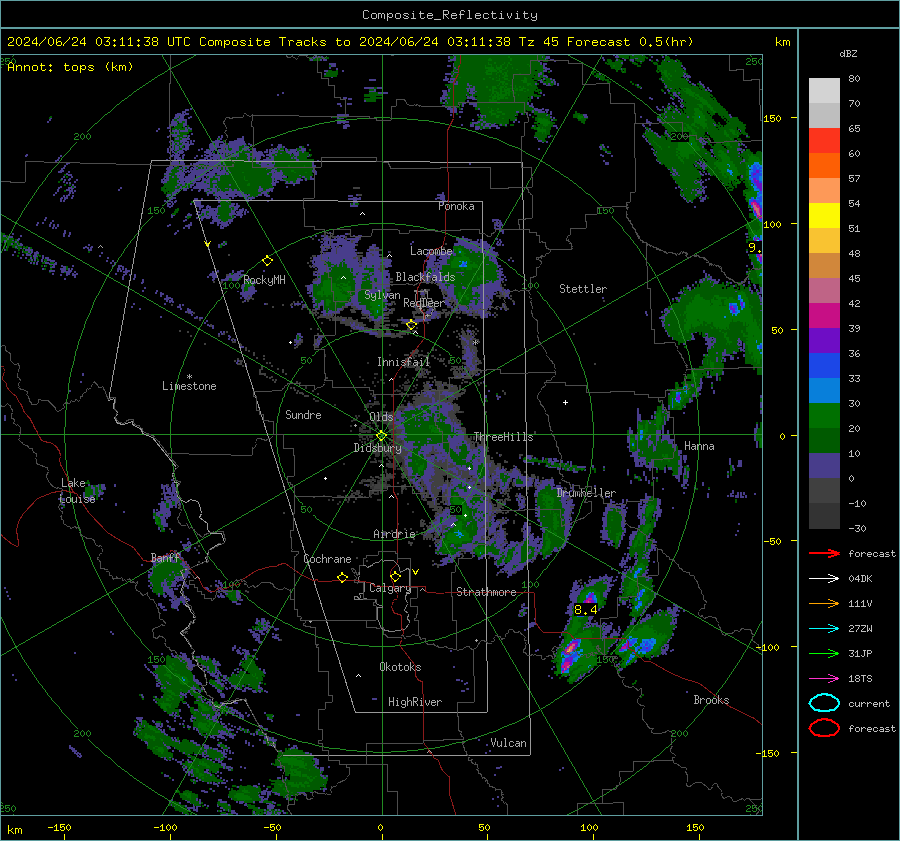Click the Ponoka town label
The width and height of the screenshot is (900, 841).
point(456,206)
